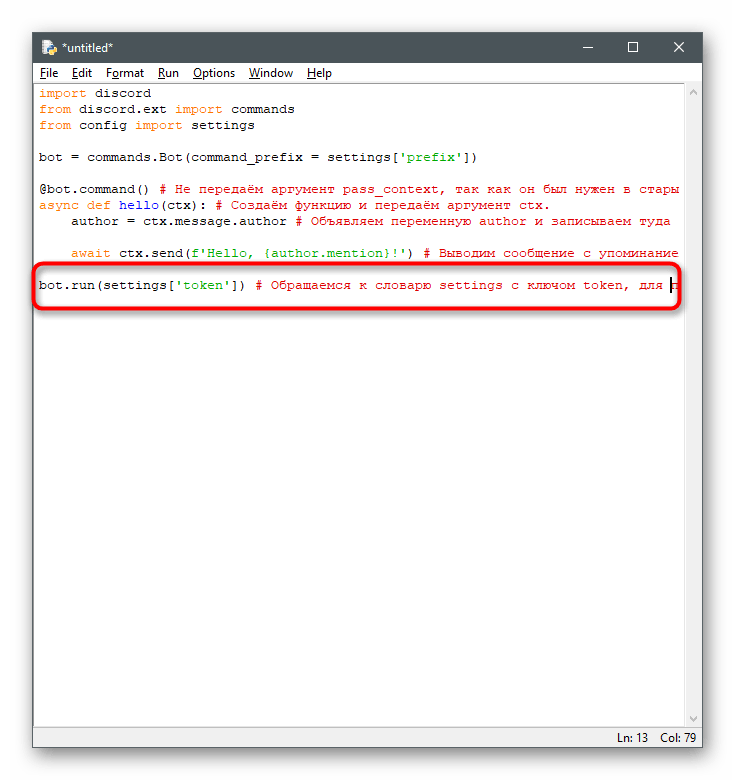Click the scrollbar up arrow
The image size is (735, 780).
[692, 92]
